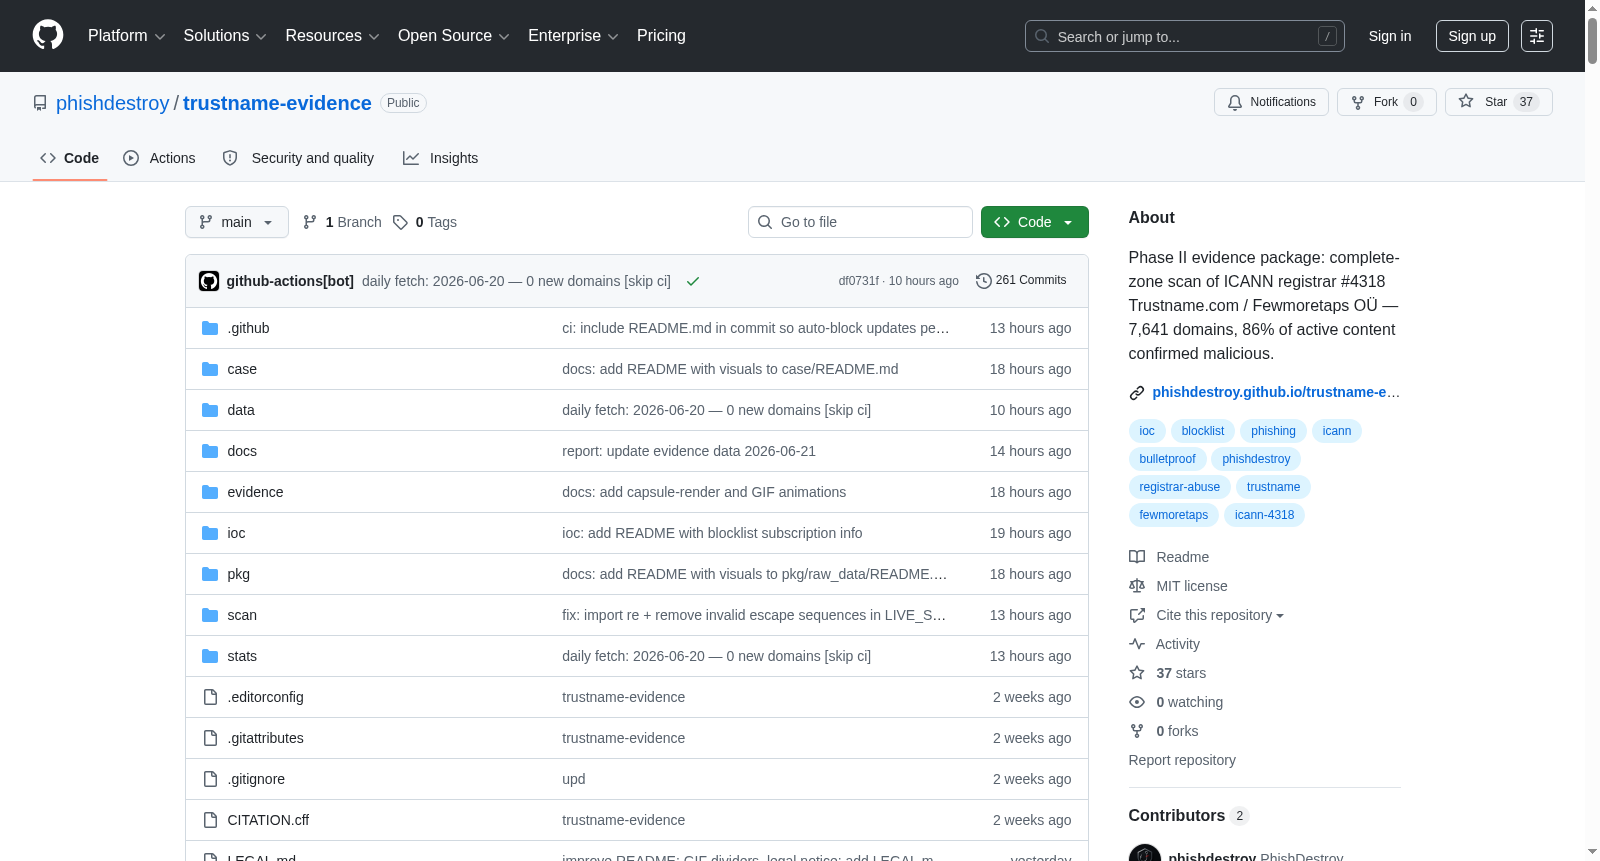Click the evidence folder icon
Screen dimensions: 1600x861
point(210,492)
